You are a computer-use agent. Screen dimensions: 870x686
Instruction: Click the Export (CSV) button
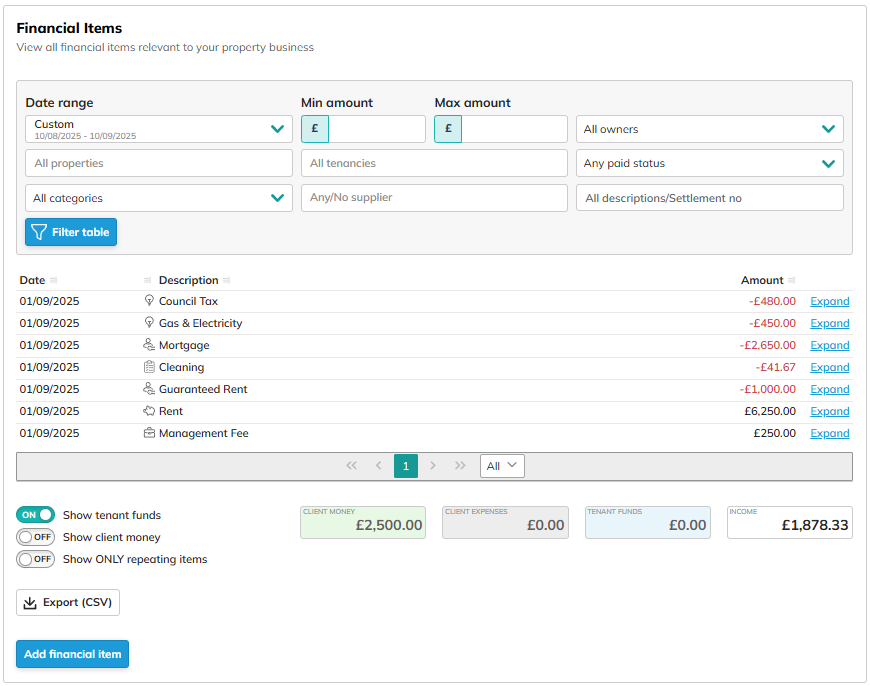point(68,603)
